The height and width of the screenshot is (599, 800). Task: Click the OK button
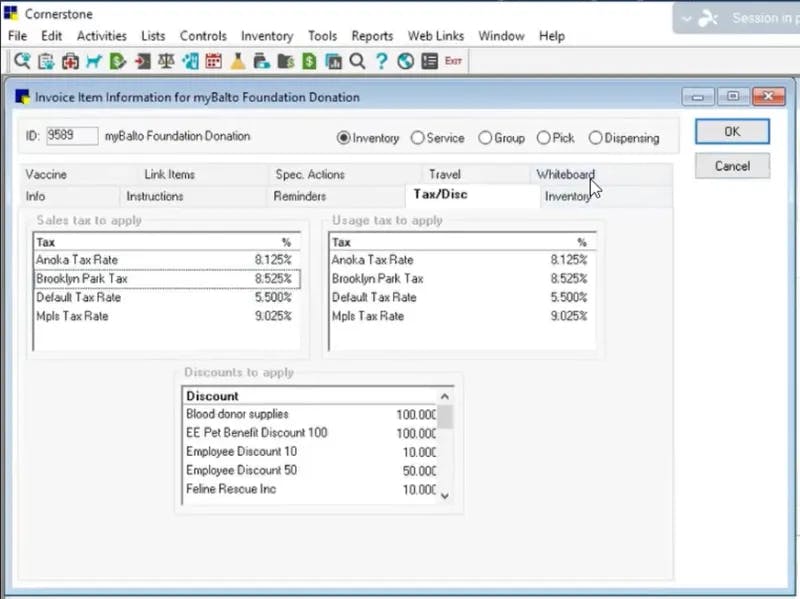click(x=732, y=132)
